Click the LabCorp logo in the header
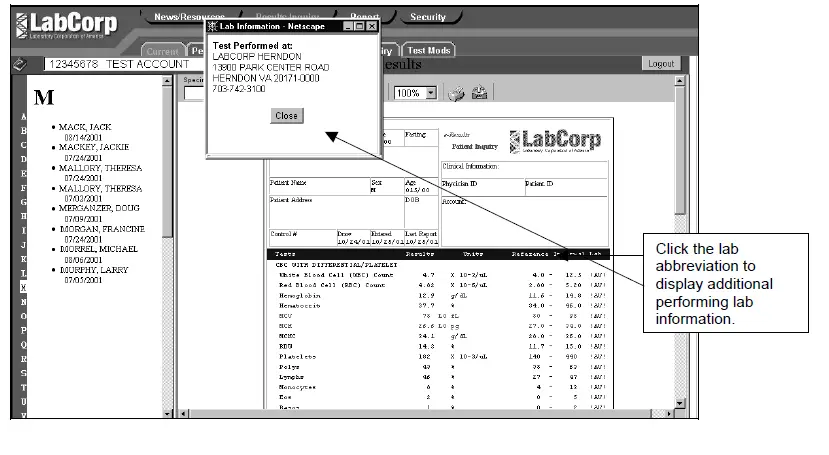Screen dimensions: 829x455 tap(67, 25)
